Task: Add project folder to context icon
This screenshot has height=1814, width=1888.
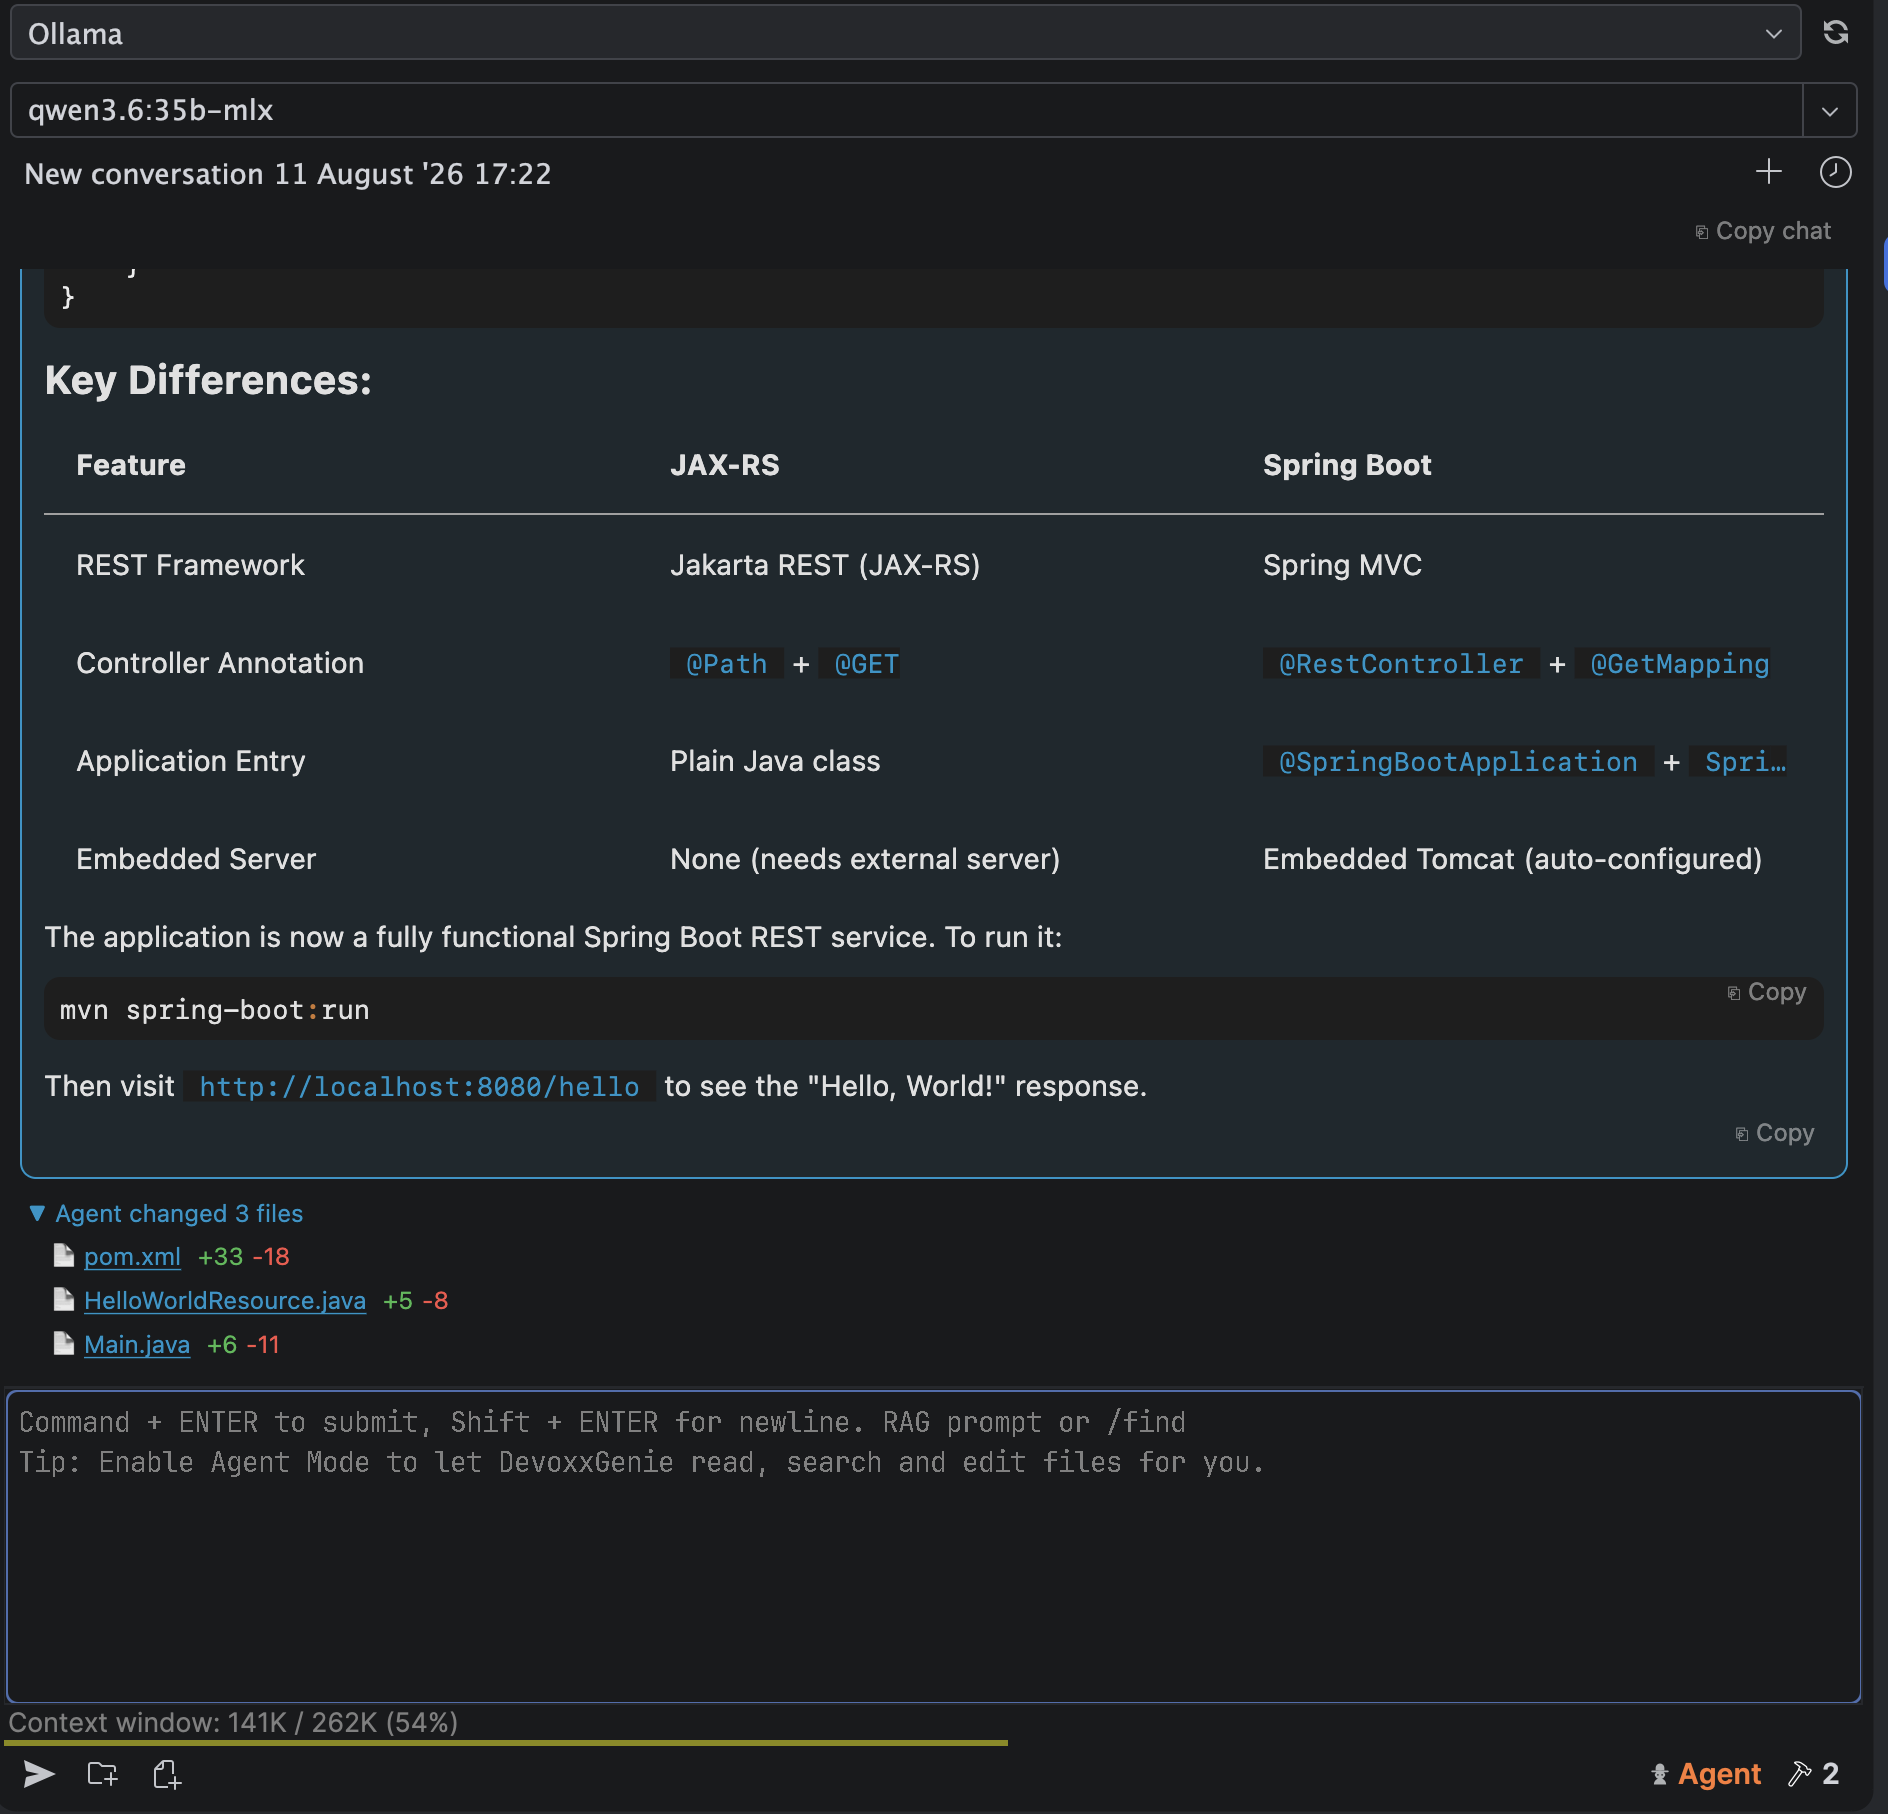Action: (x=102, y=1774)
